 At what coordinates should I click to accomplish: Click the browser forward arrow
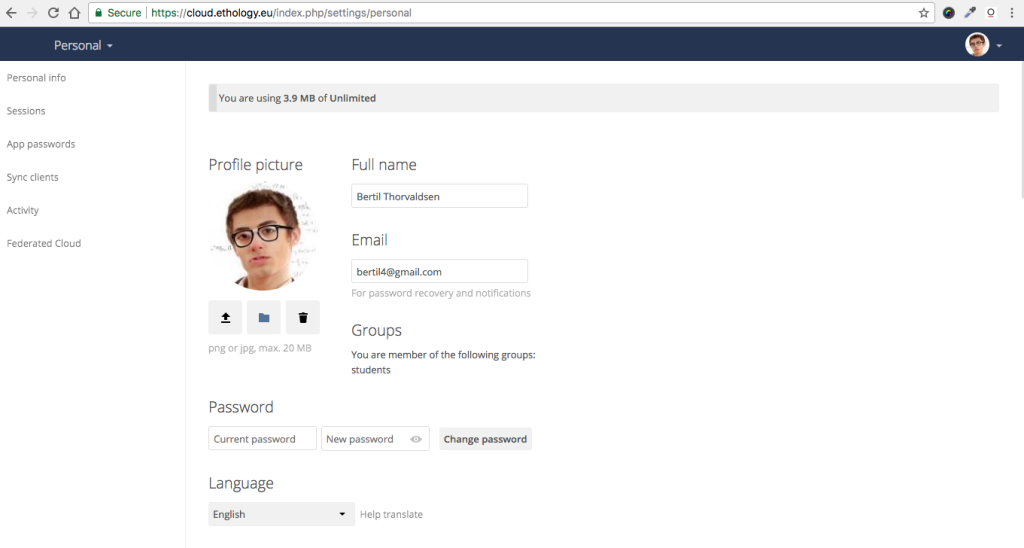(x=32, y=12)
